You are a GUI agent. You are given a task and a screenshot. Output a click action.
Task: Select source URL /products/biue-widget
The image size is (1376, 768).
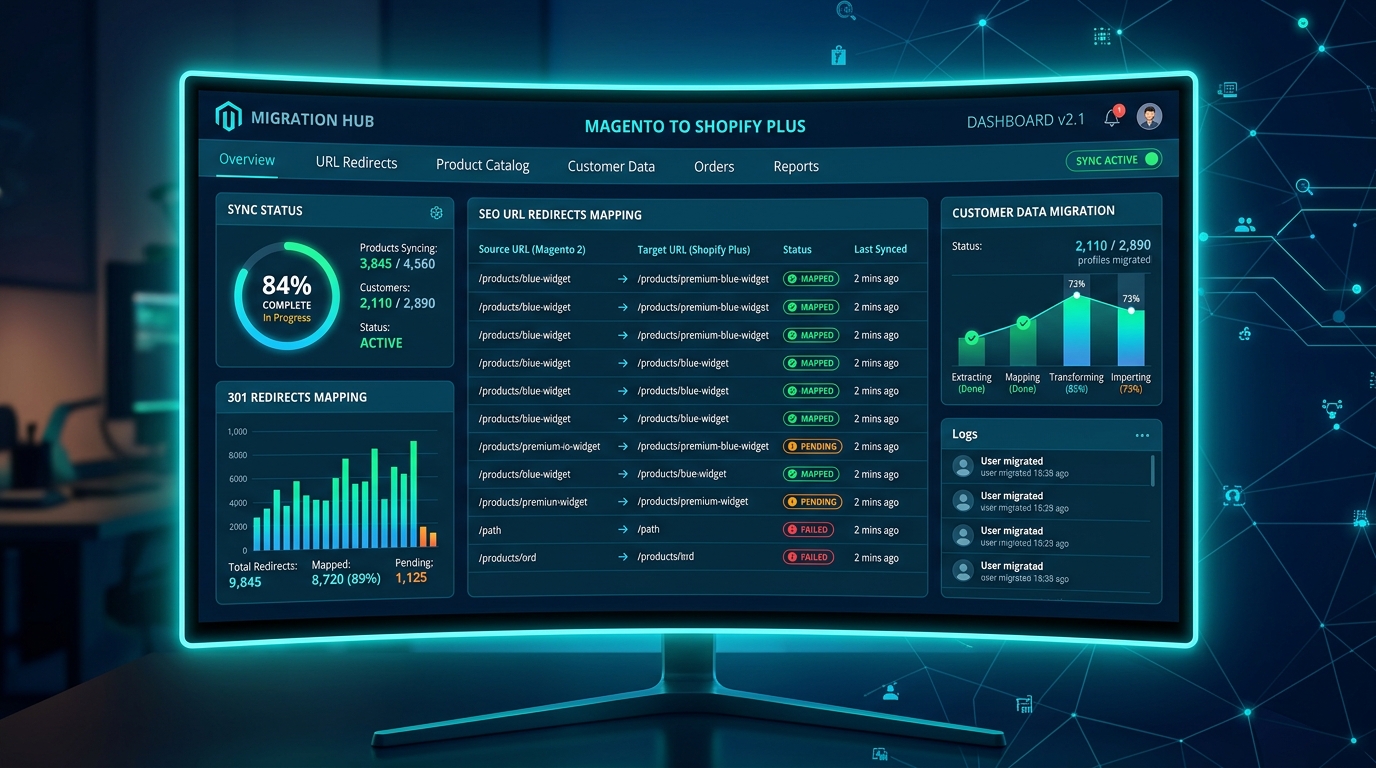click(524, 363)
